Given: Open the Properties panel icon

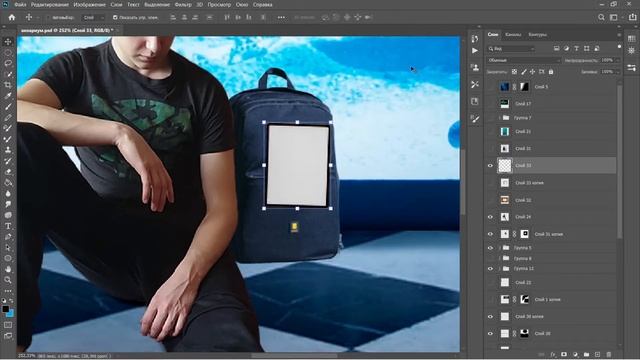Looking at the screenshot, I should 631,68.
